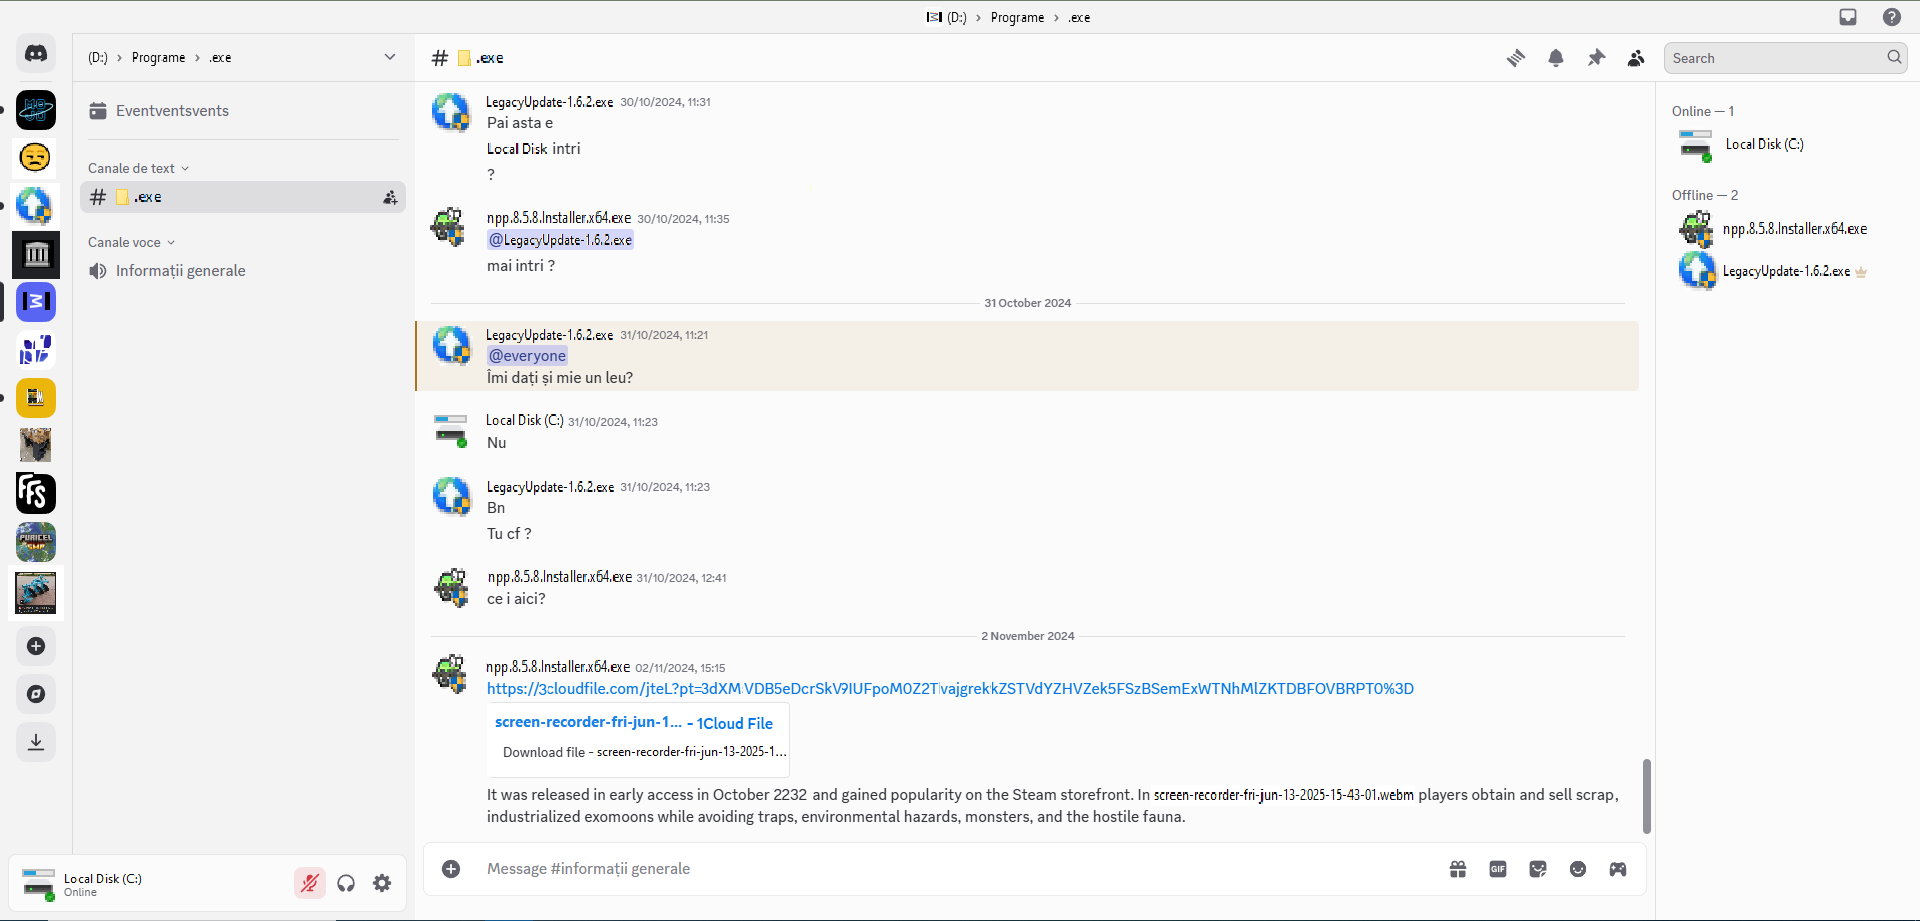Join Informații generale voice channel
The height and width of the screenshot is (921, 1920).
[180, 271]
